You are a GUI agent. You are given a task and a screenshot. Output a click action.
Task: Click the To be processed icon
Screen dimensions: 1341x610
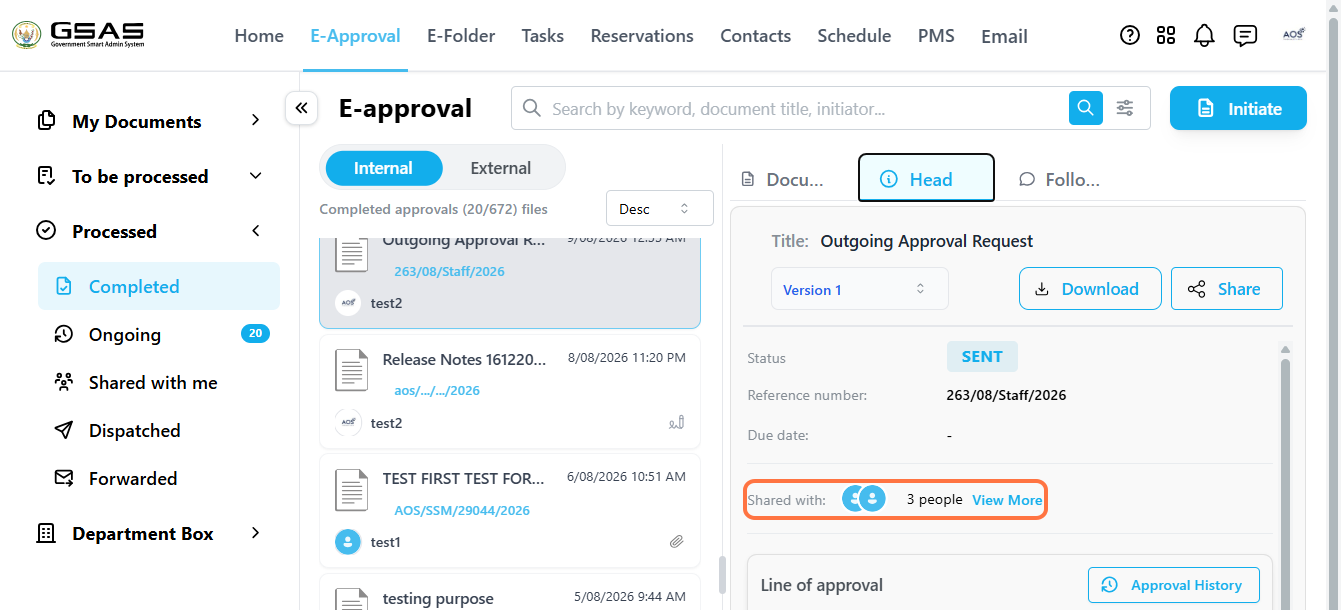46,176
